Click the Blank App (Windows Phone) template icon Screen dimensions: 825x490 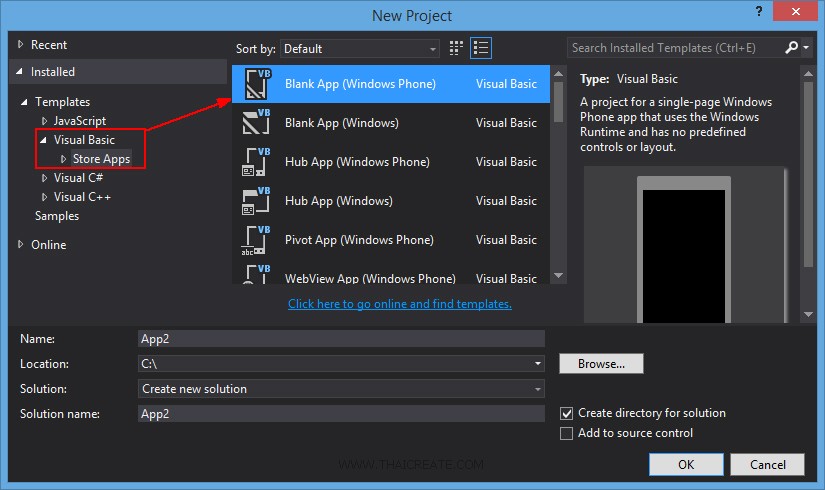pyautogui.click(x=256, y=84)
